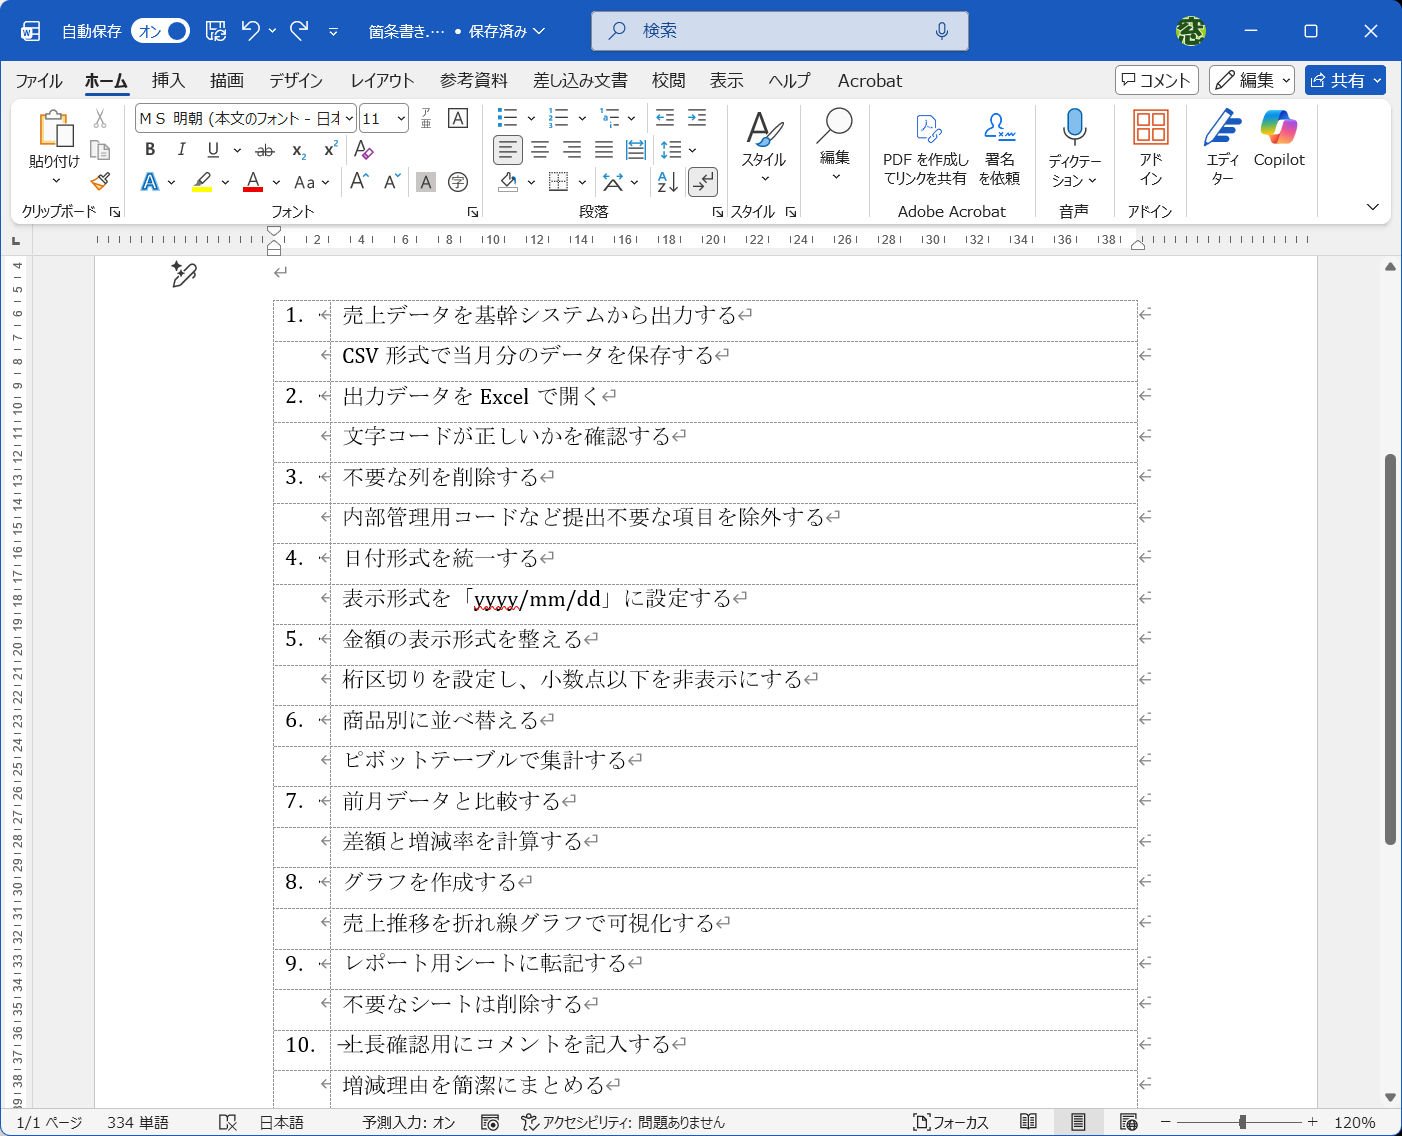Click inside the 検索 search box
The width and height of the screenshot is (1402, 1136).
(780, 31)
